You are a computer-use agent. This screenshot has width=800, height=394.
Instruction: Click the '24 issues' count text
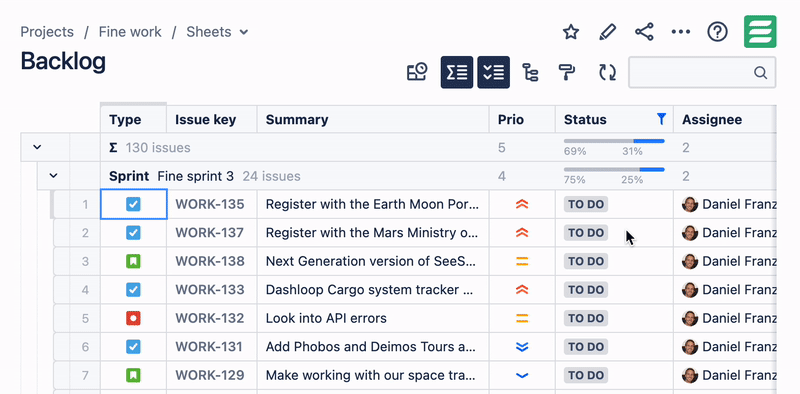point(271,177)
